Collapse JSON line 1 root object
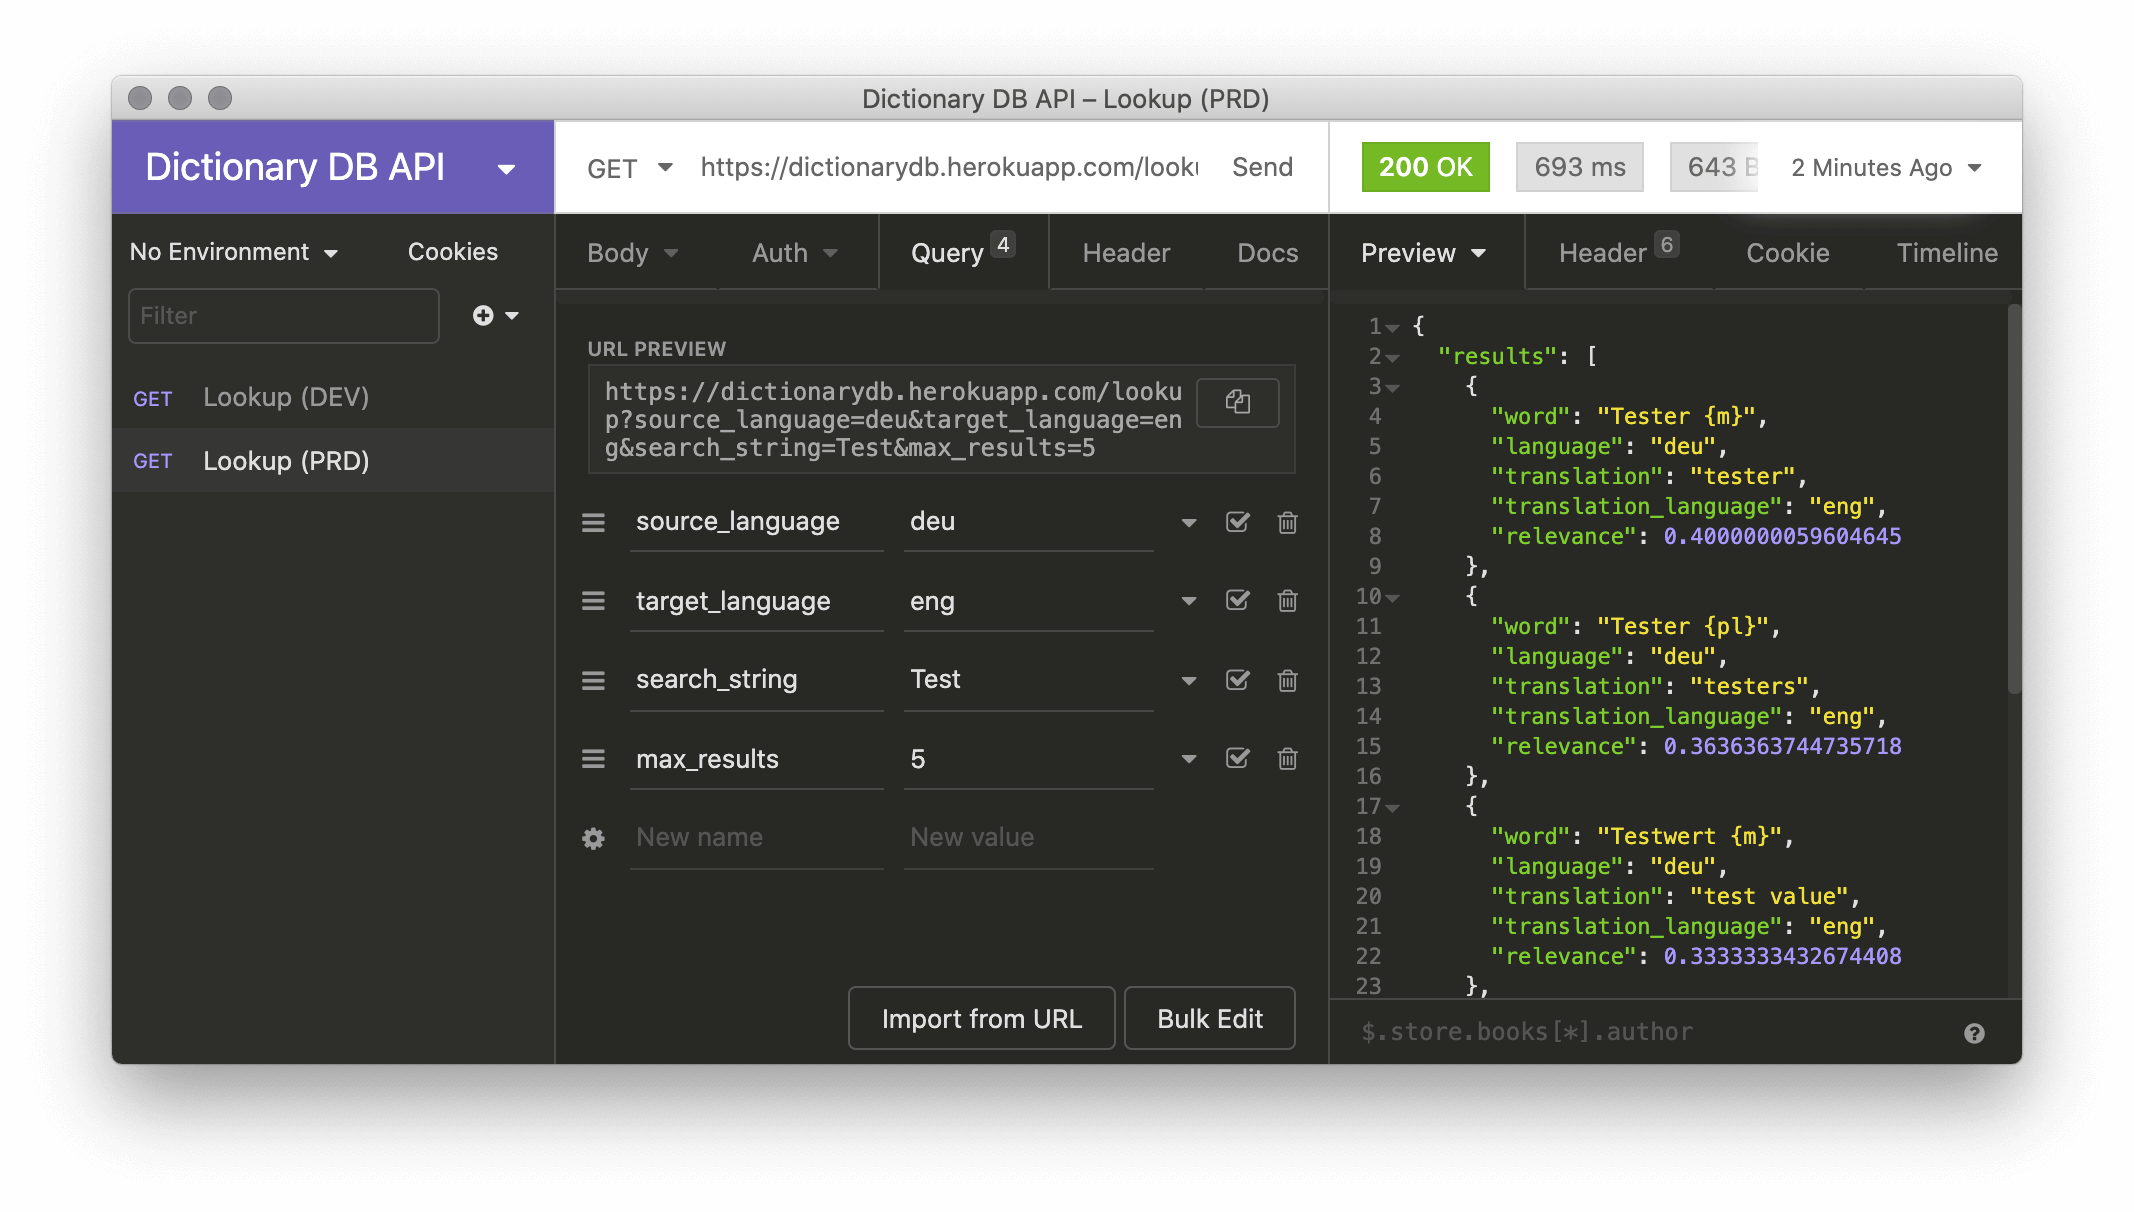Viewport: 2134px width, 1212px height. [1392, 327]
